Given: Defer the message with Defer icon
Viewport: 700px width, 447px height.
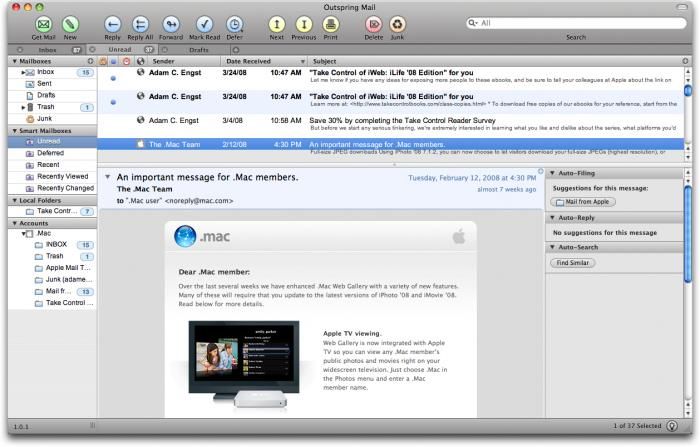Looking at the screenshot, I should 234,24.
